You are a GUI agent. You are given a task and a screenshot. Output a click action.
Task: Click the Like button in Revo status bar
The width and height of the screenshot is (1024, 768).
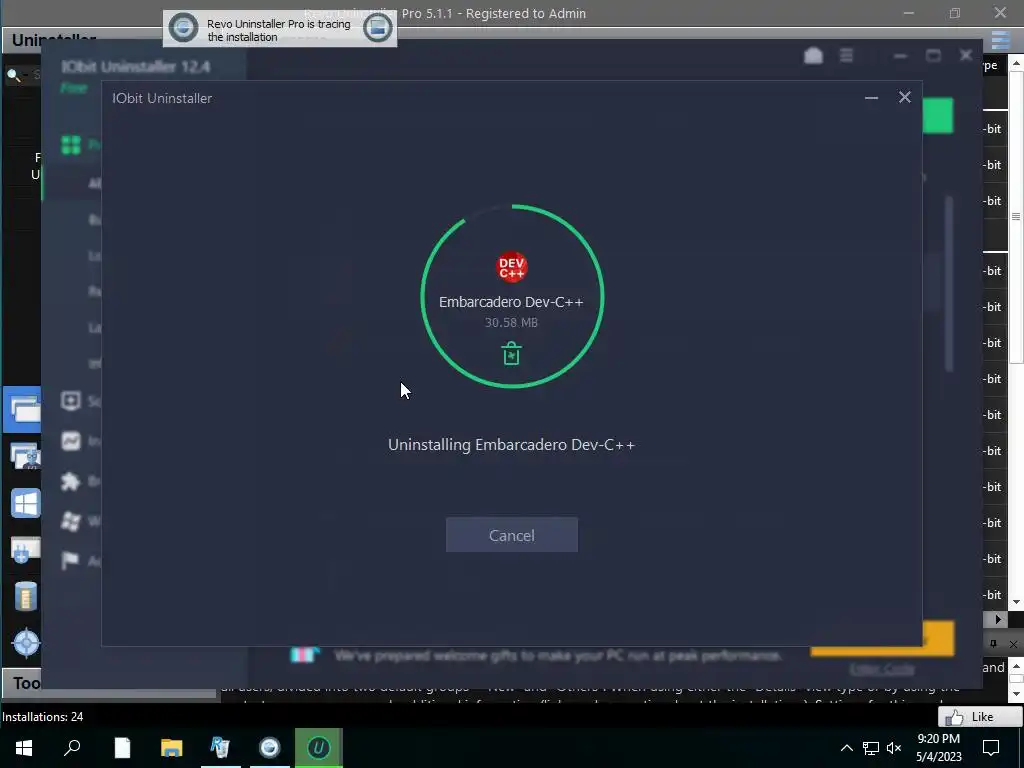(x=980, y=717)
